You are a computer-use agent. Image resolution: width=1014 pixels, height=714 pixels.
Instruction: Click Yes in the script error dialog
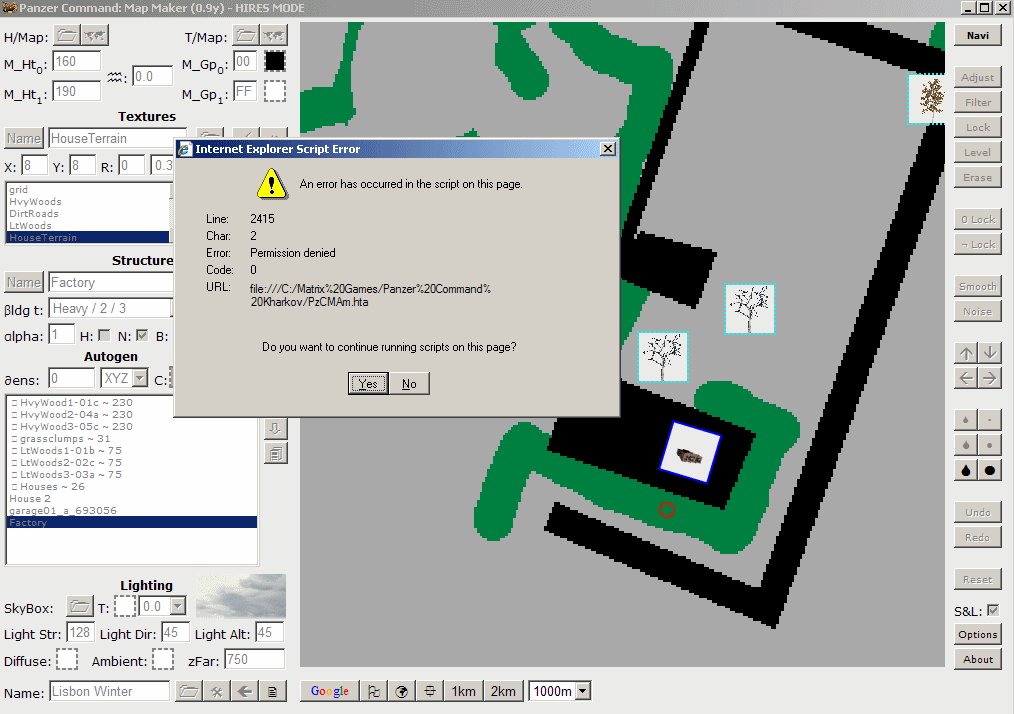[368, 384]
